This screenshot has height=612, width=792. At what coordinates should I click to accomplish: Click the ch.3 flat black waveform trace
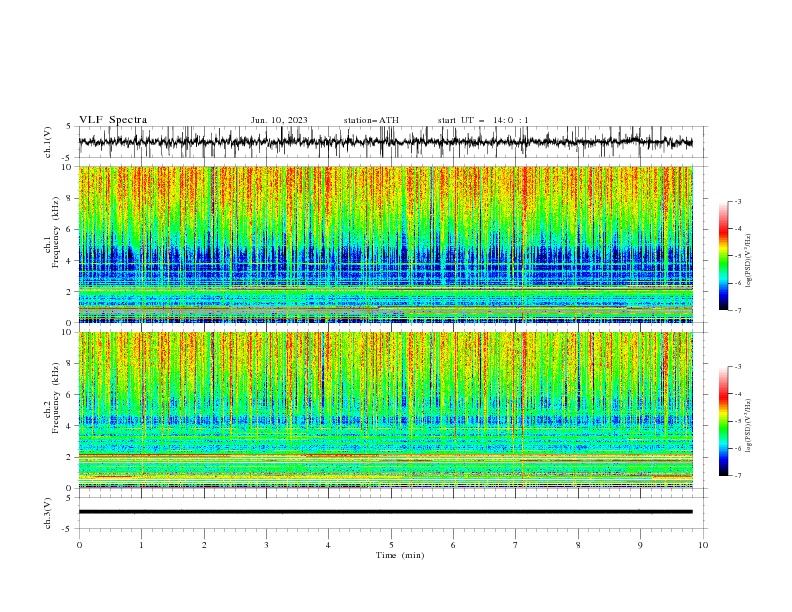point(386,512)
